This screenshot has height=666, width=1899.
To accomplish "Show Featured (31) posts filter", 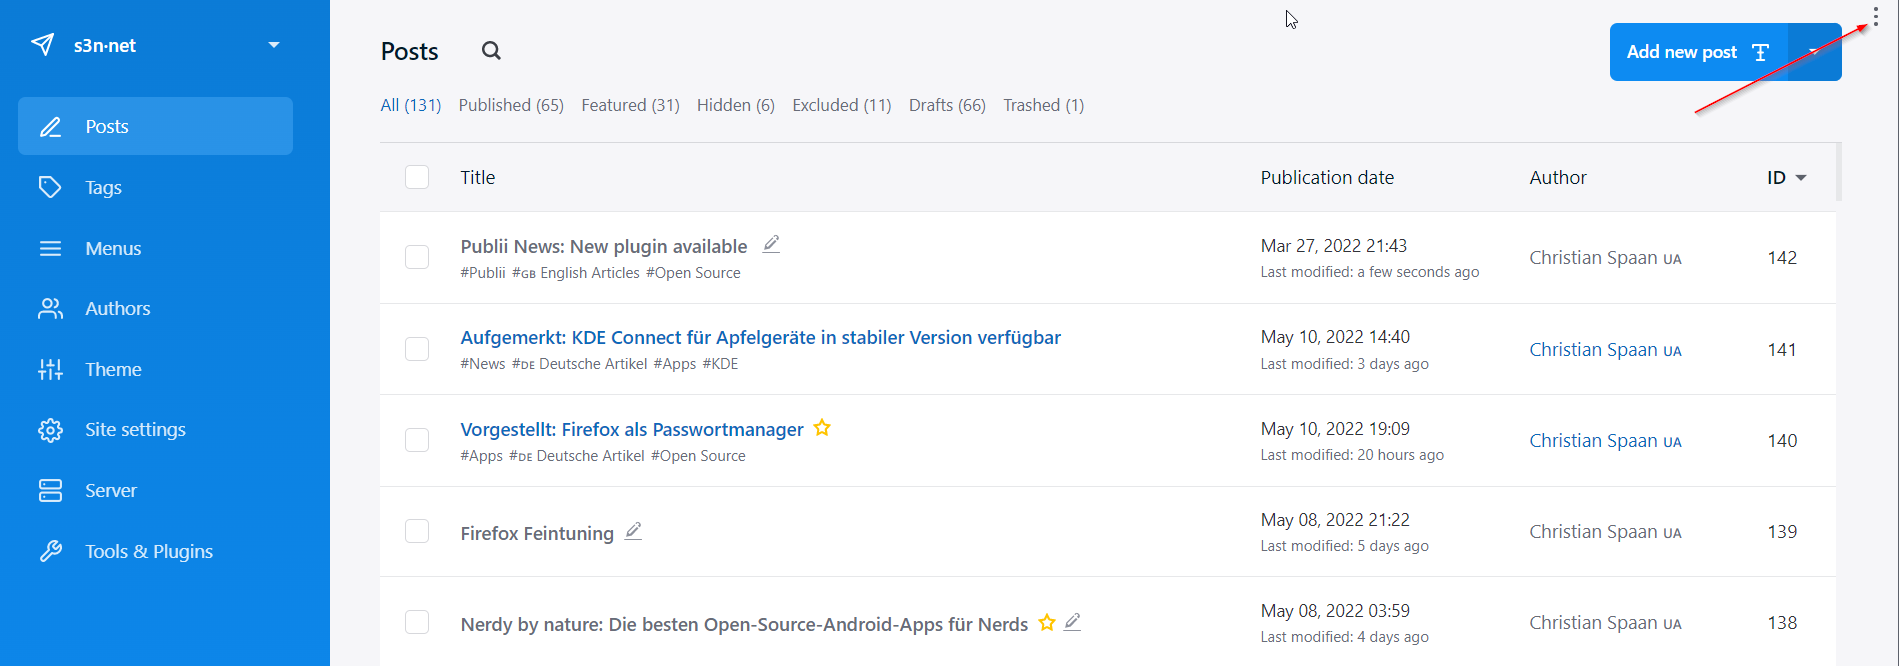I will [630, 105].
